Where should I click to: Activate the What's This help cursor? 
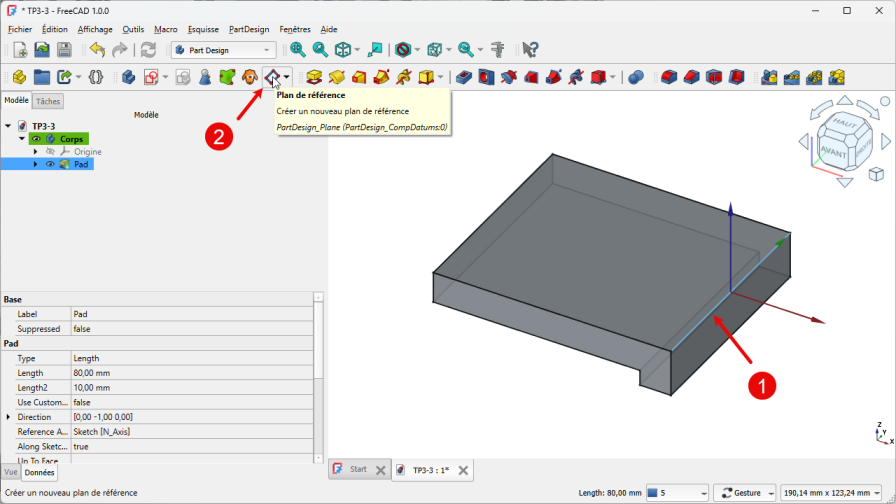[x=530, y=50]
